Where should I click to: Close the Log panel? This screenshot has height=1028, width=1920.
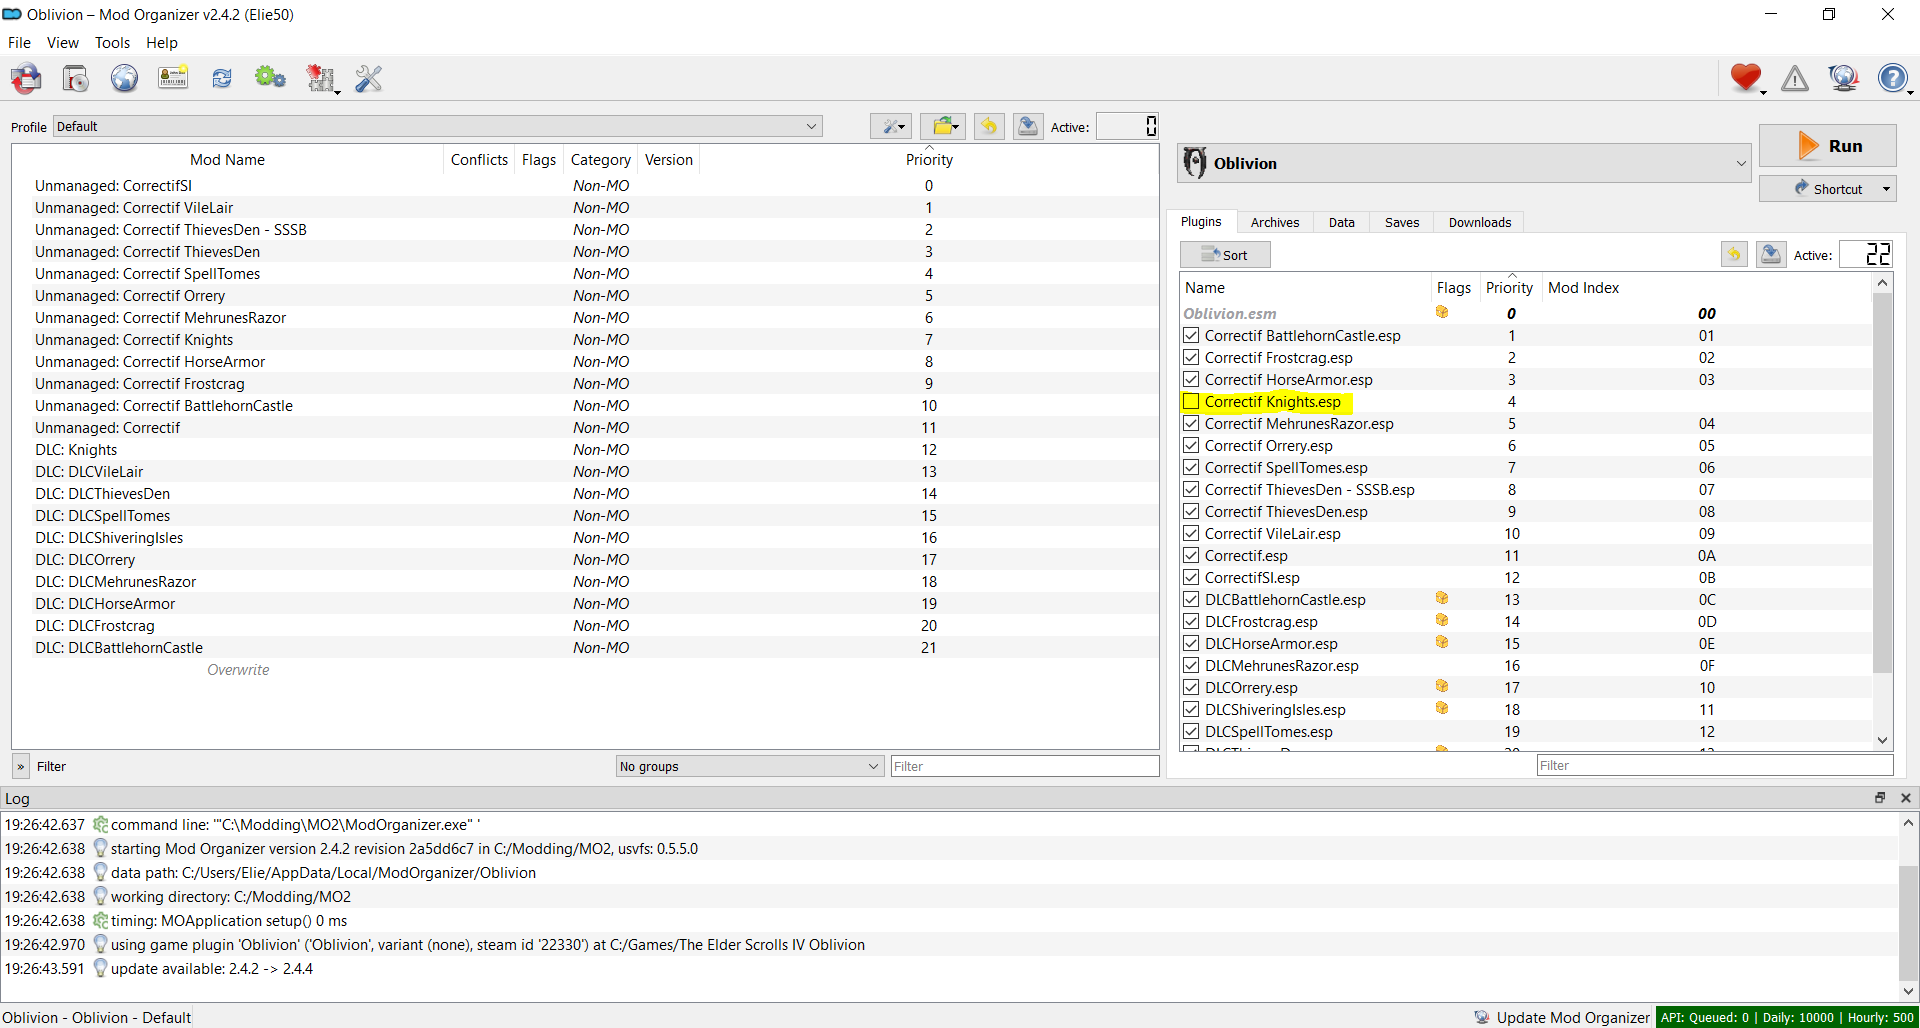[1906, 798]
